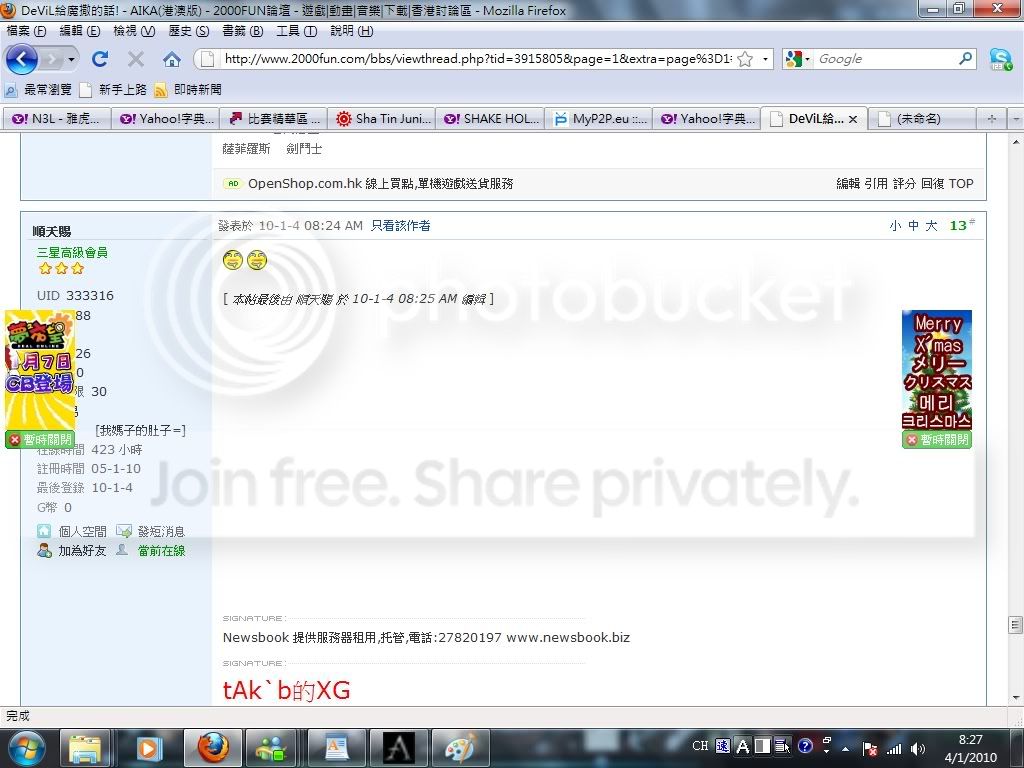Image resolution: width=1024 pixels, height=768 pixels.
Task: Select the large font size option
Action: (931, 226)
